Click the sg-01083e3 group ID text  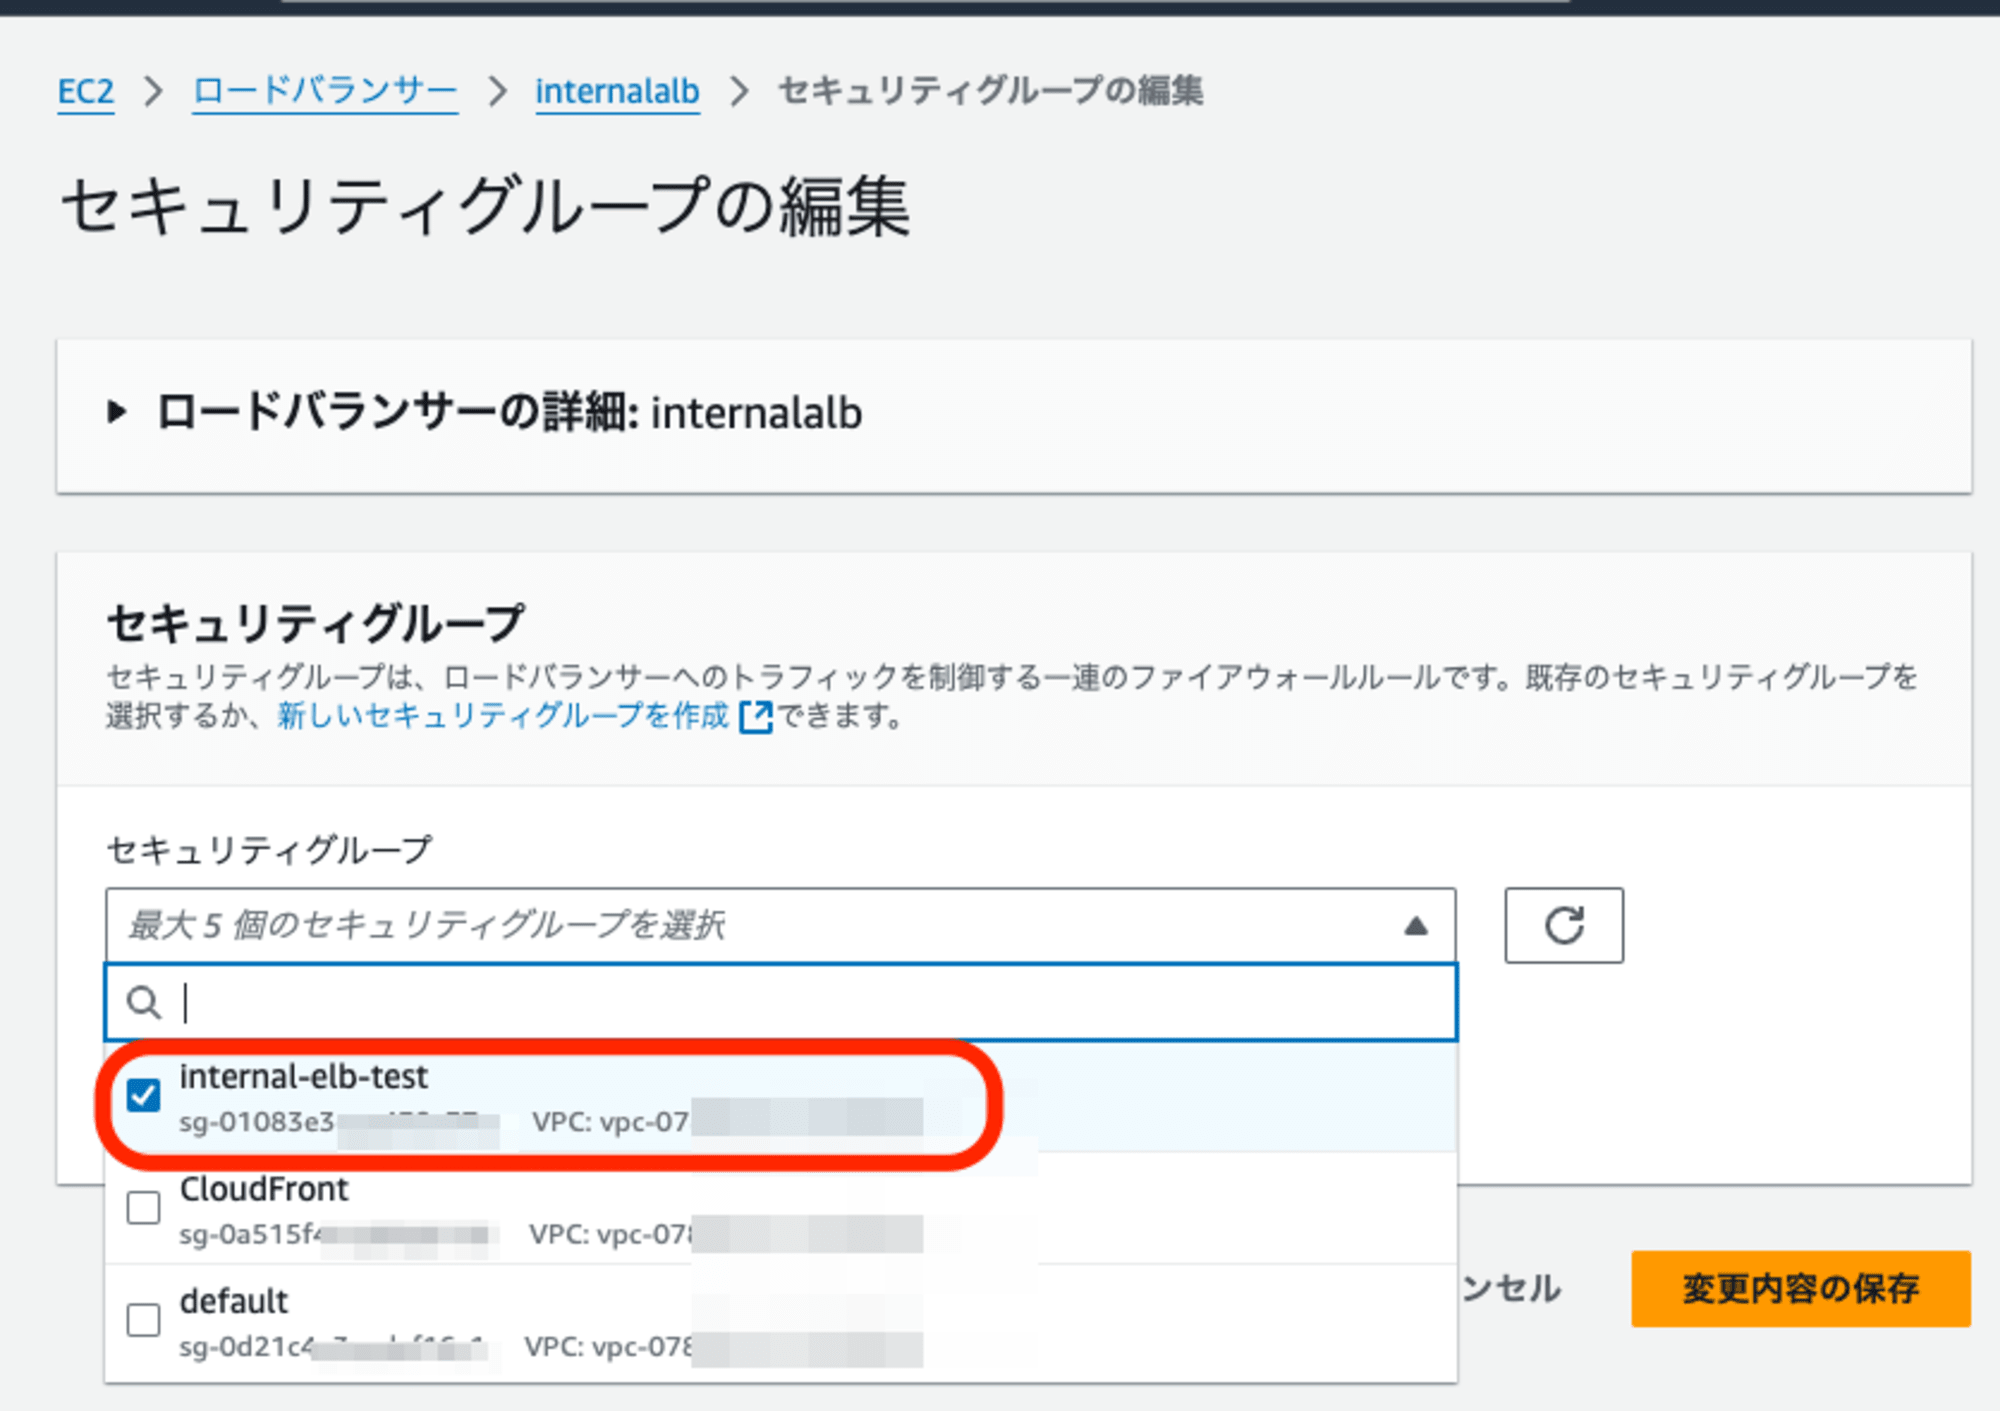[257, 1122]
